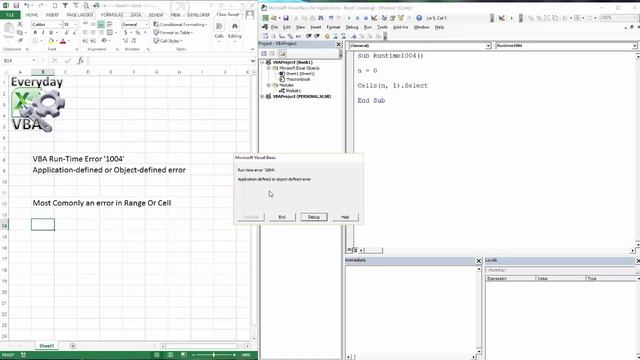Click Help in the error dialog
Image resolution: width=640 pixels, height=360 pixels.
point(345,217)
